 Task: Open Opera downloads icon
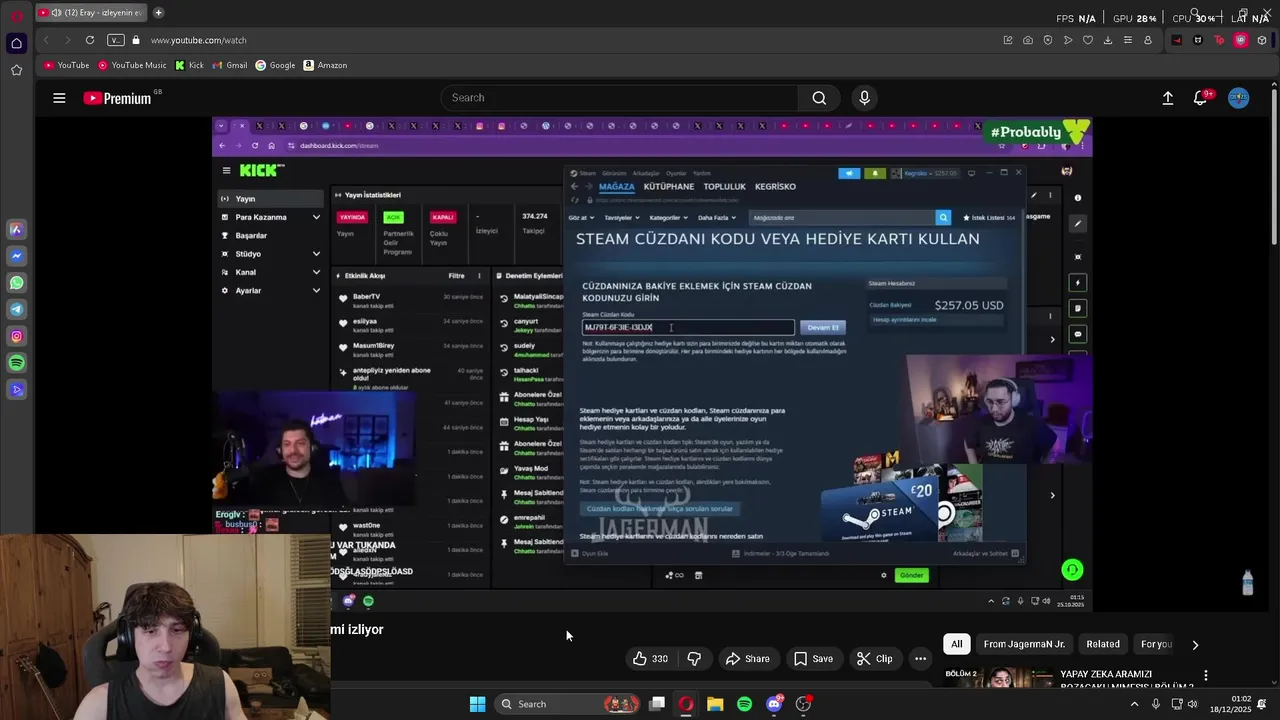click(x=1108, y=40)
